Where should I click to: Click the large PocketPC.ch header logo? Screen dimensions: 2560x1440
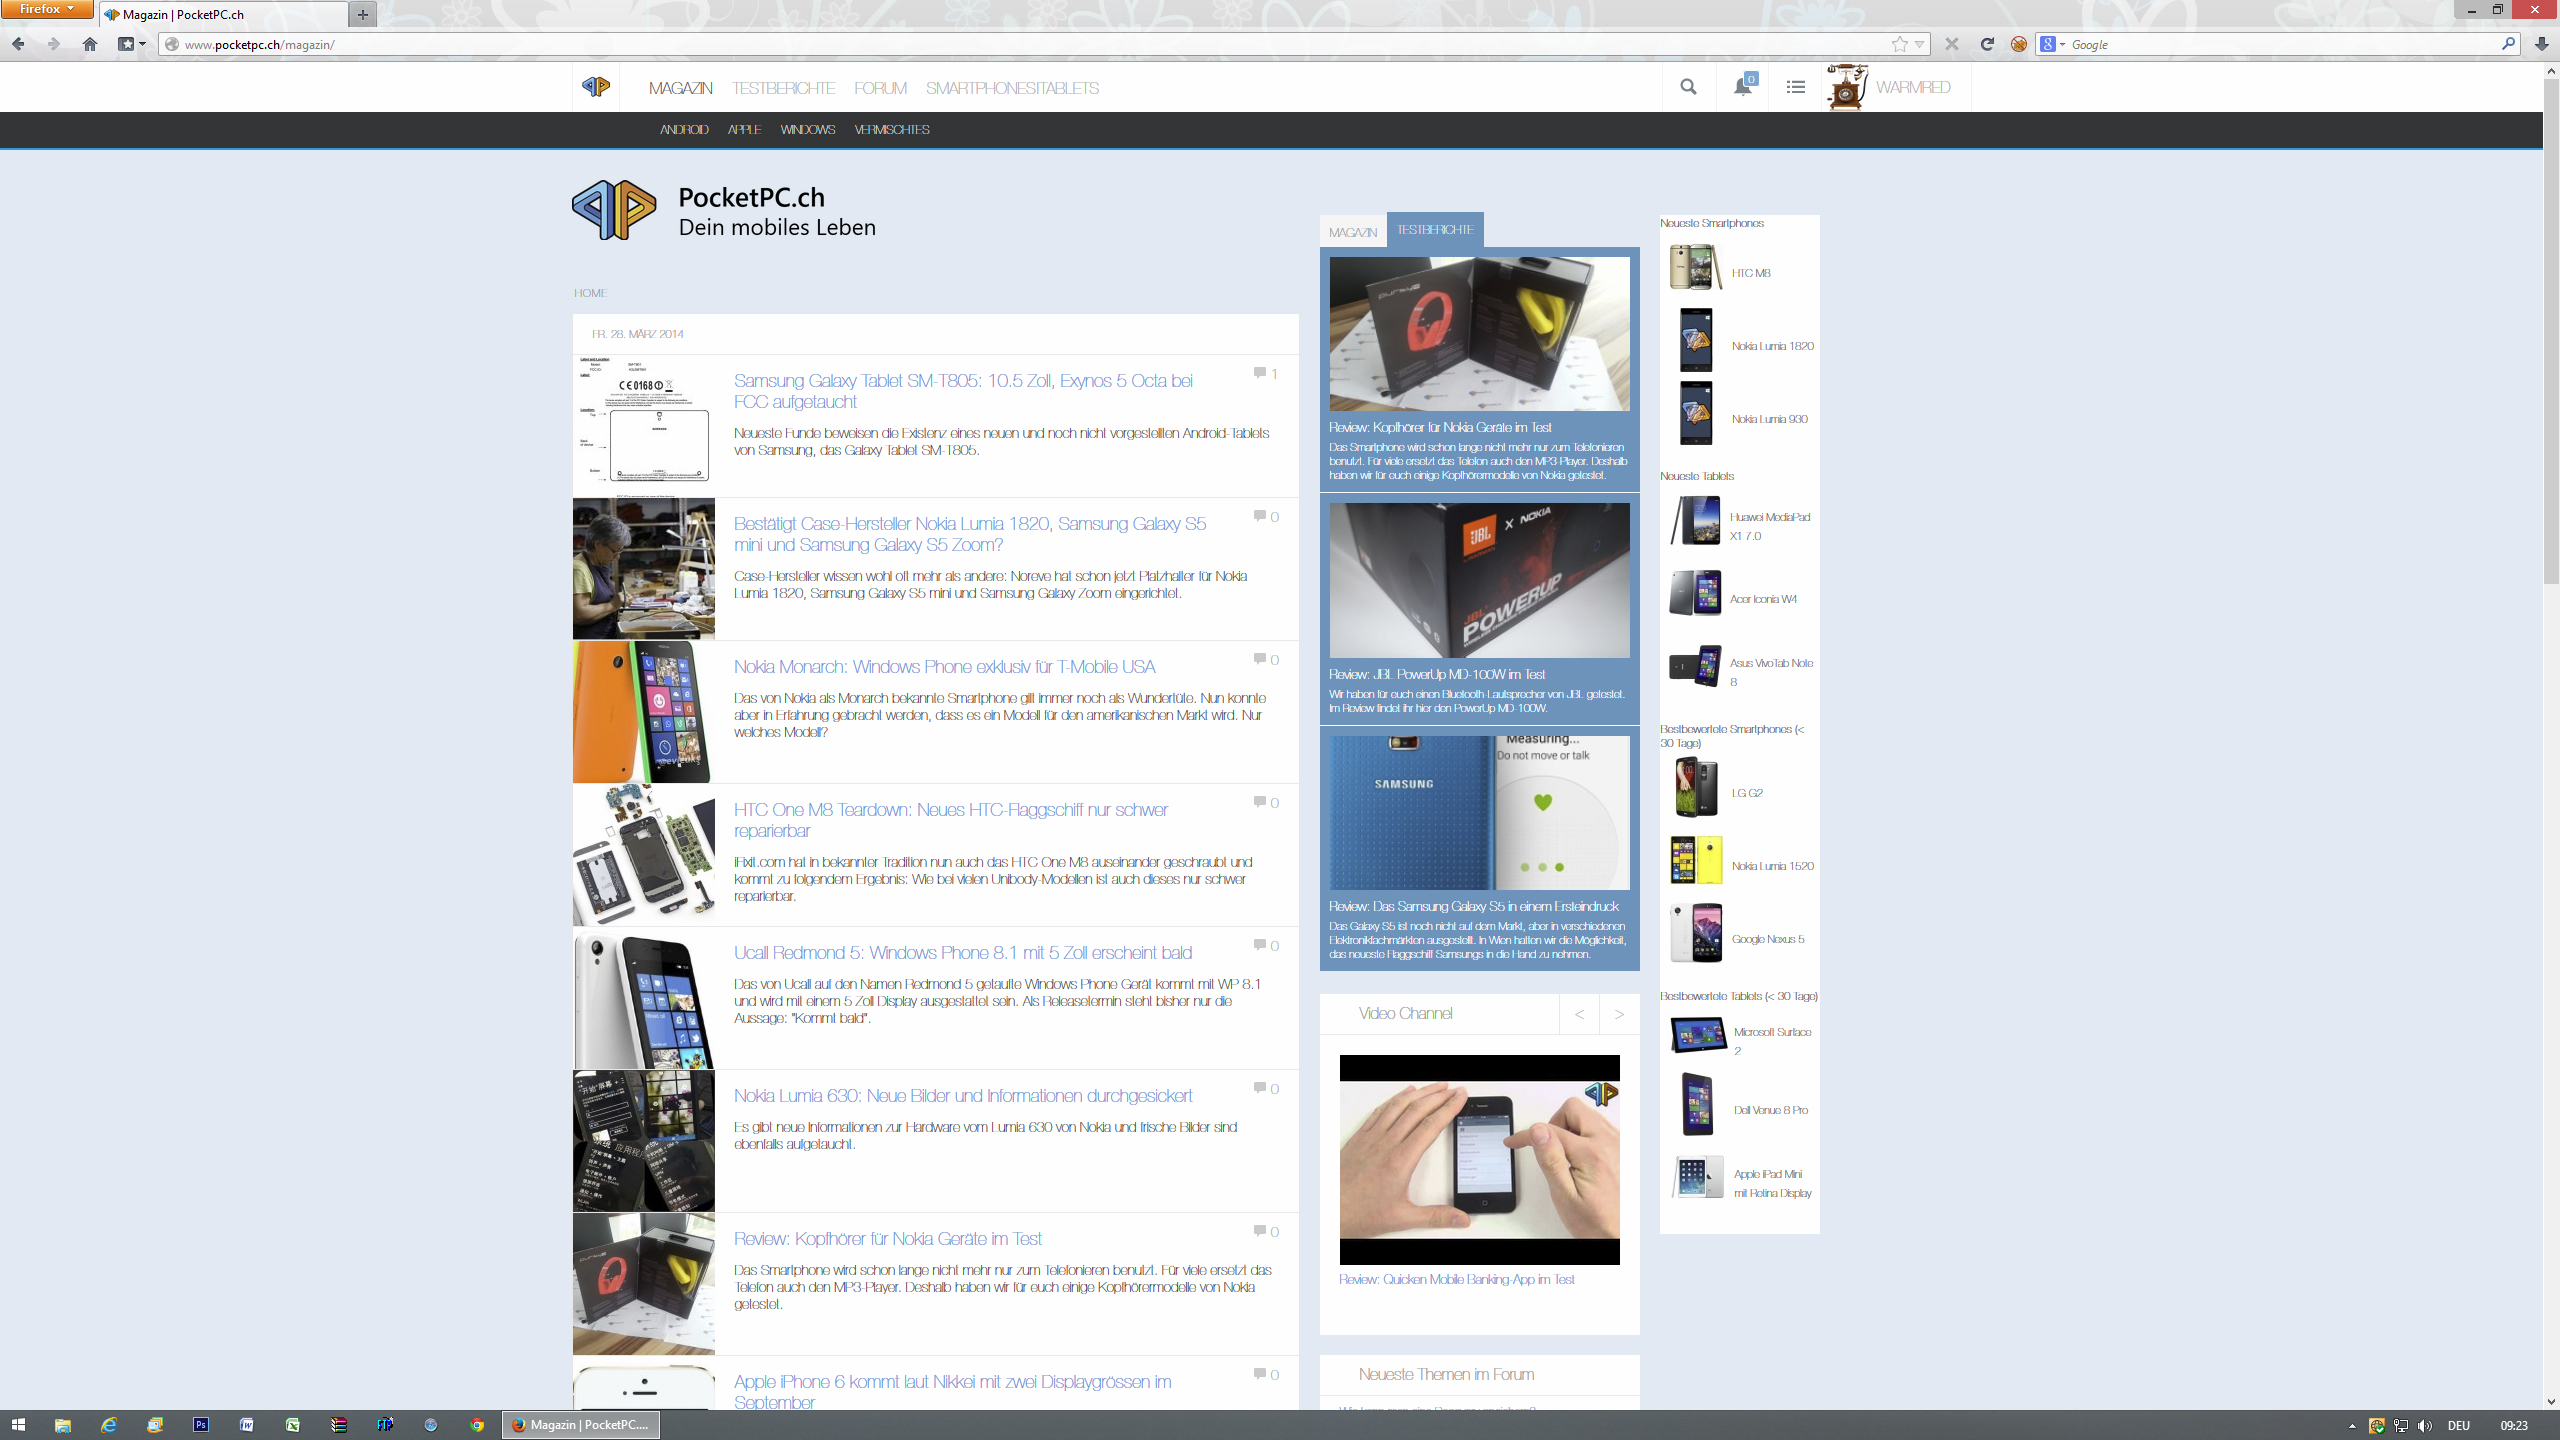point(724,211)
